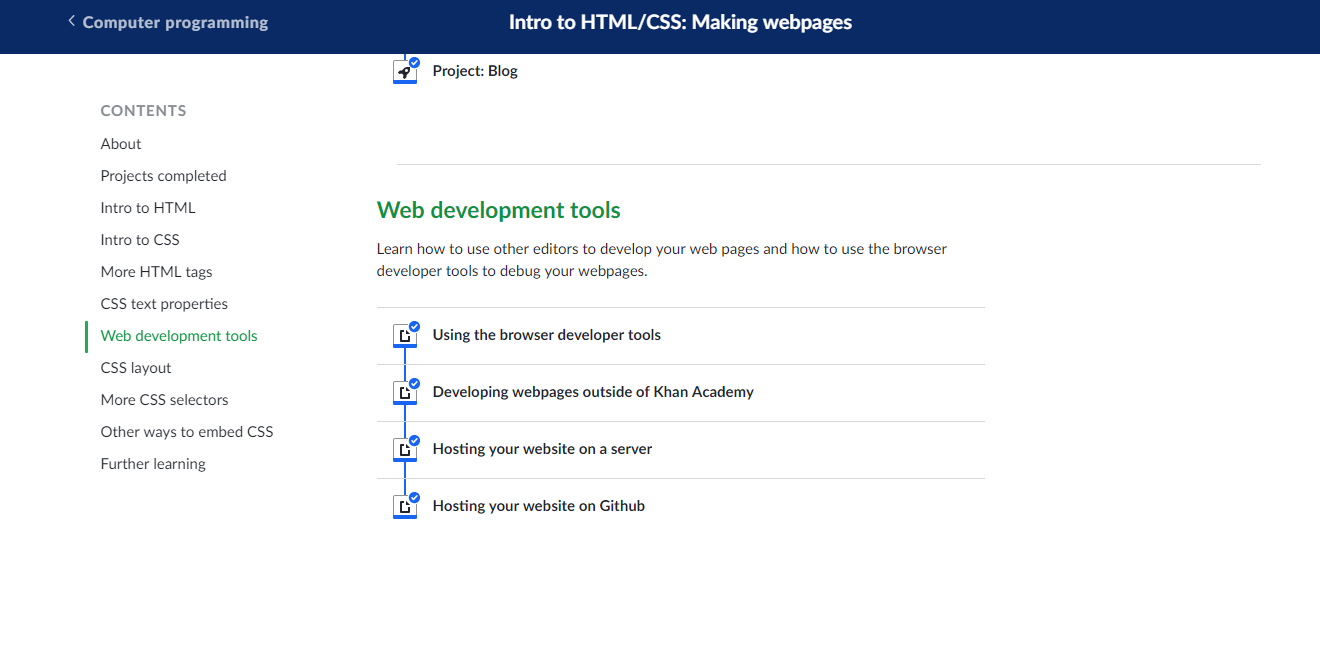Select Intro to HTML in contents
The height and width of the screenshot is (648, 1320).
(148, 208)
